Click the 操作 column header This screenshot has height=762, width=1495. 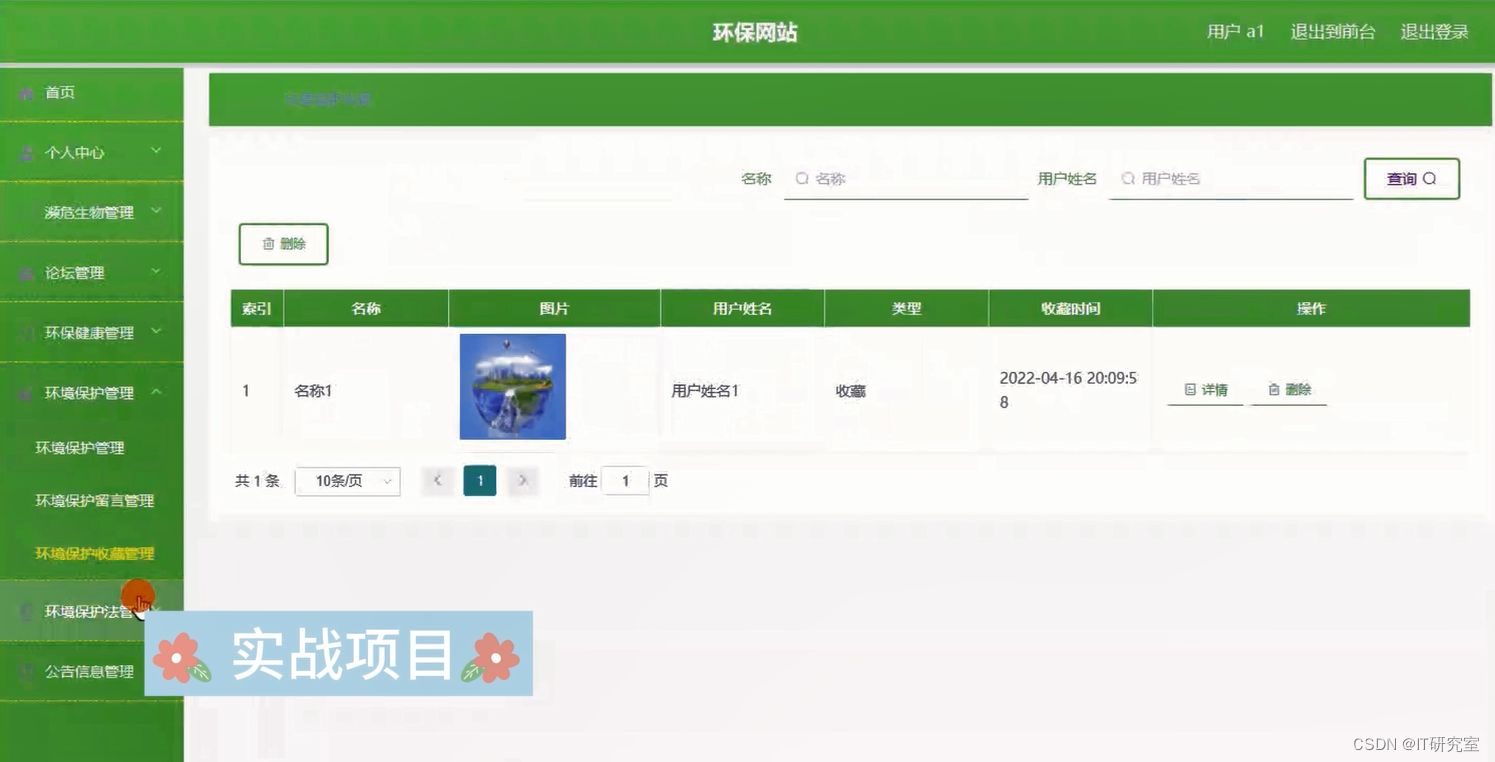1311,309
